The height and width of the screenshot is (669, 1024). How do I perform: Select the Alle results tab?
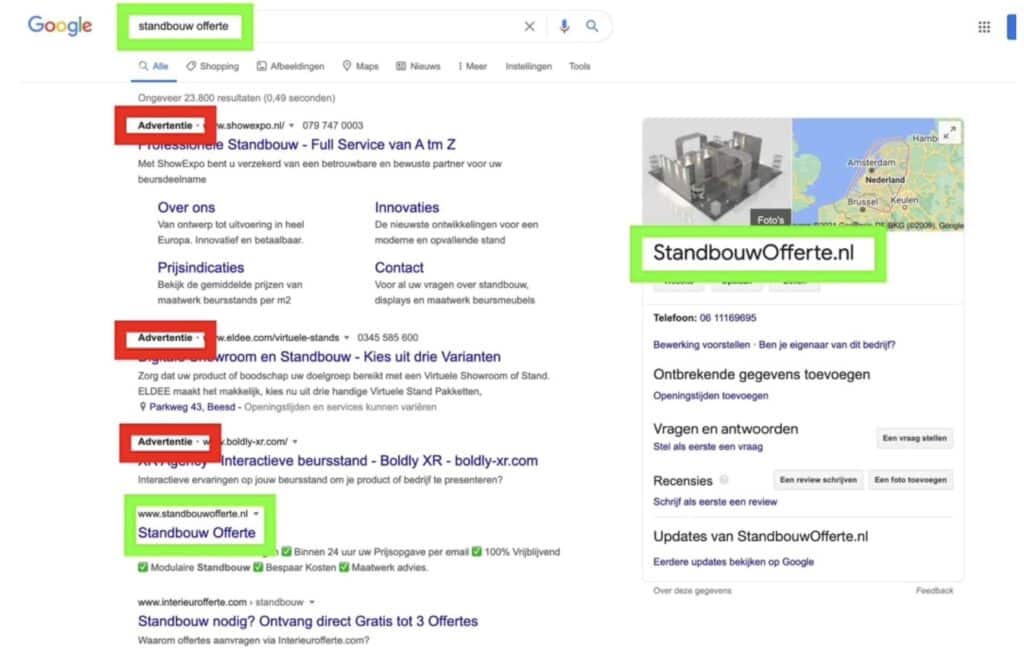point(153,66)
